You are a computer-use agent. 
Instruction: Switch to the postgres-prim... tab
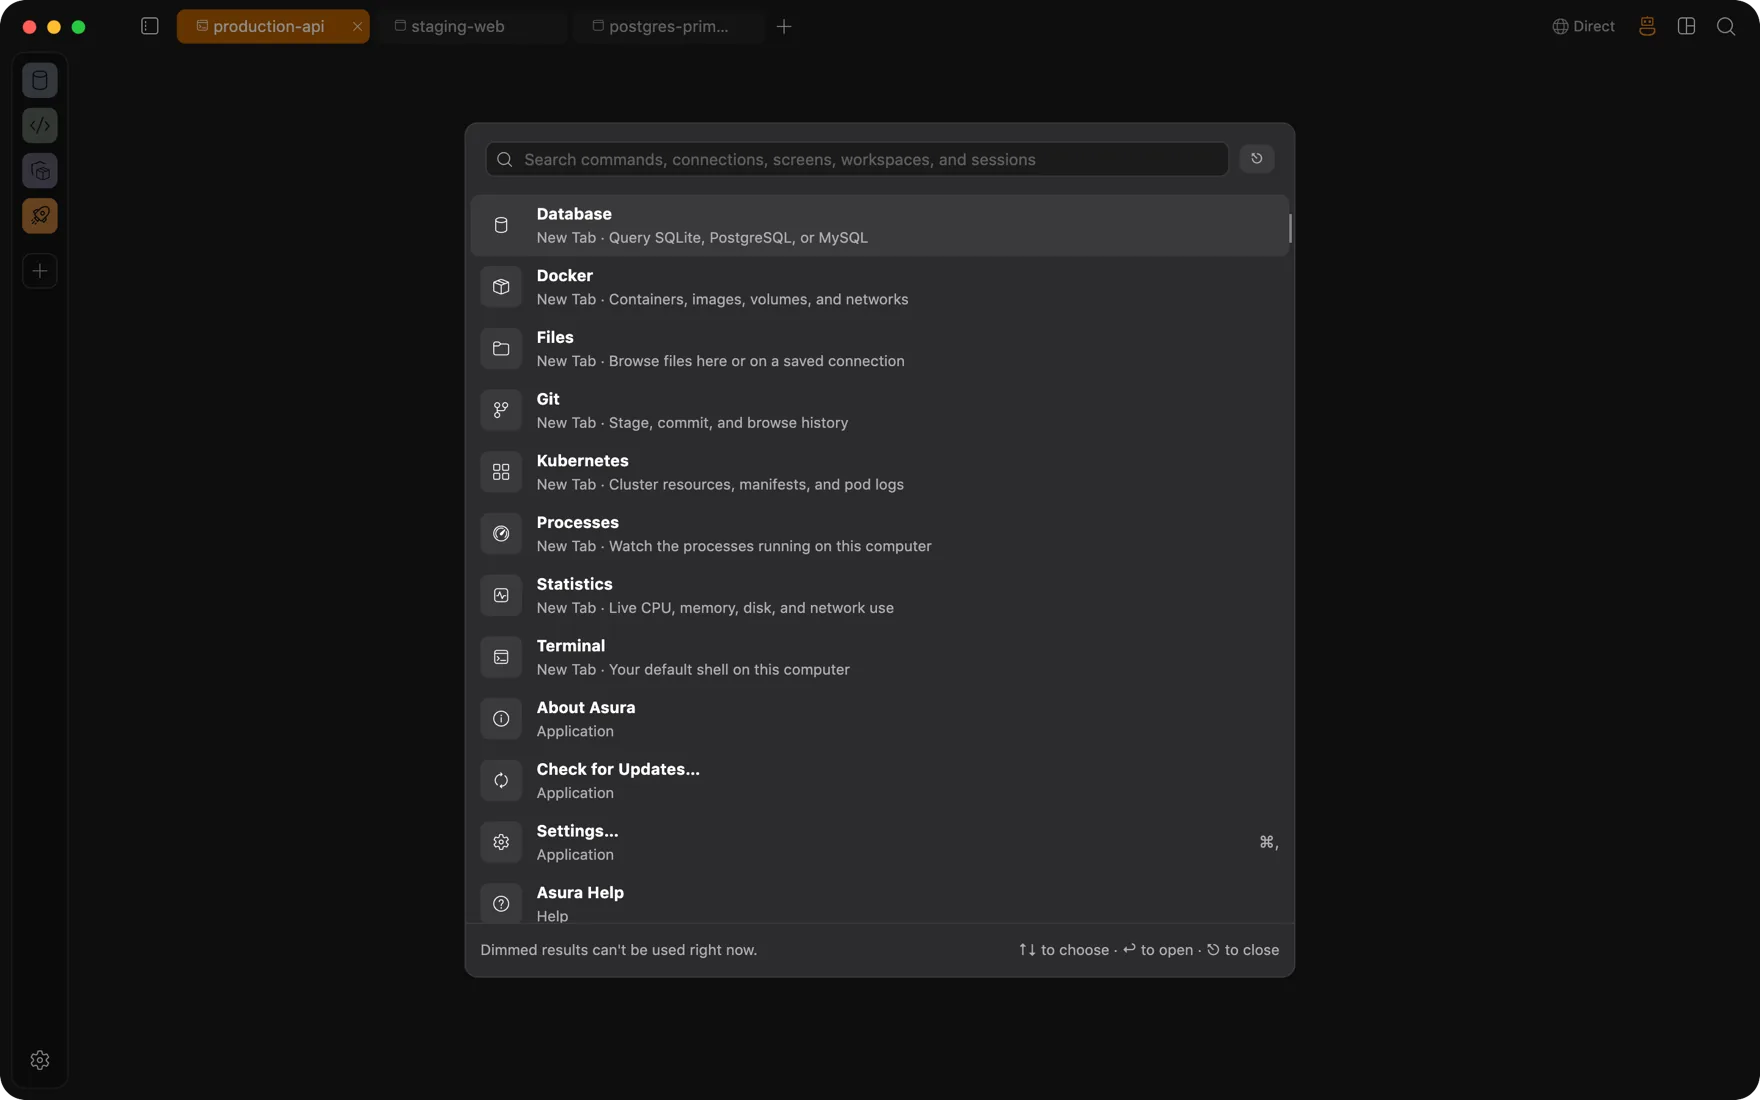click(668, 26)
